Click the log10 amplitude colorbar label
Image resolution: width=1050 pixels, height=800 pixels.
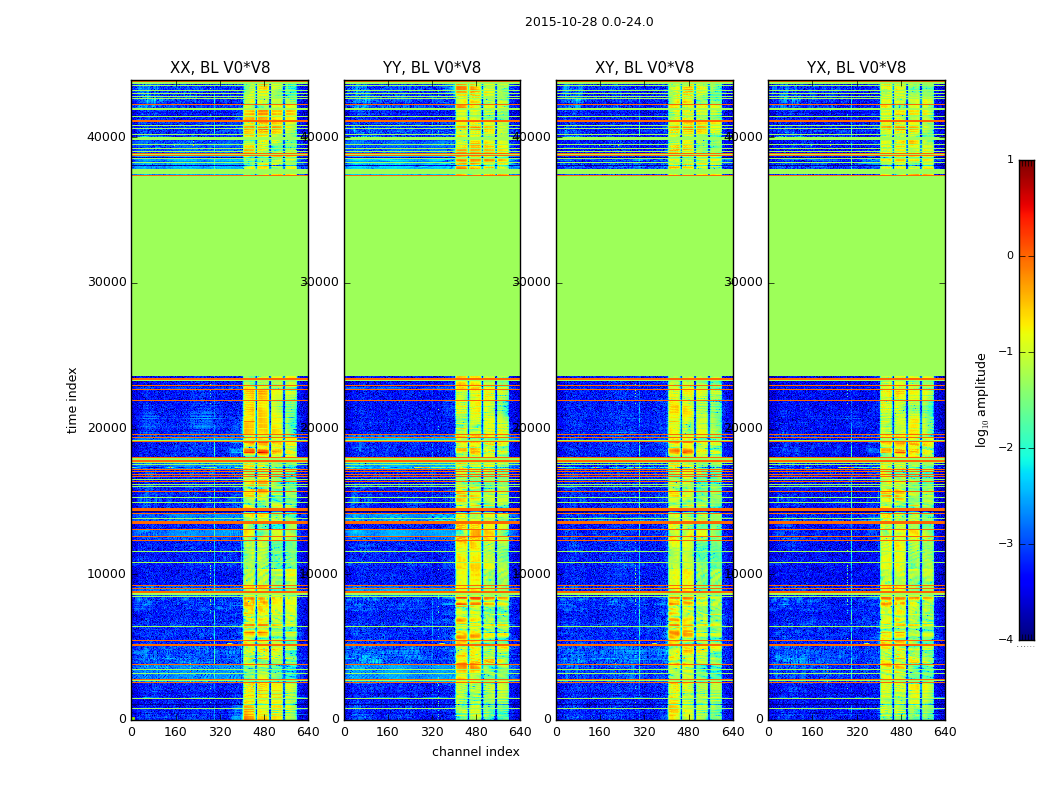(x=981, y=400)
